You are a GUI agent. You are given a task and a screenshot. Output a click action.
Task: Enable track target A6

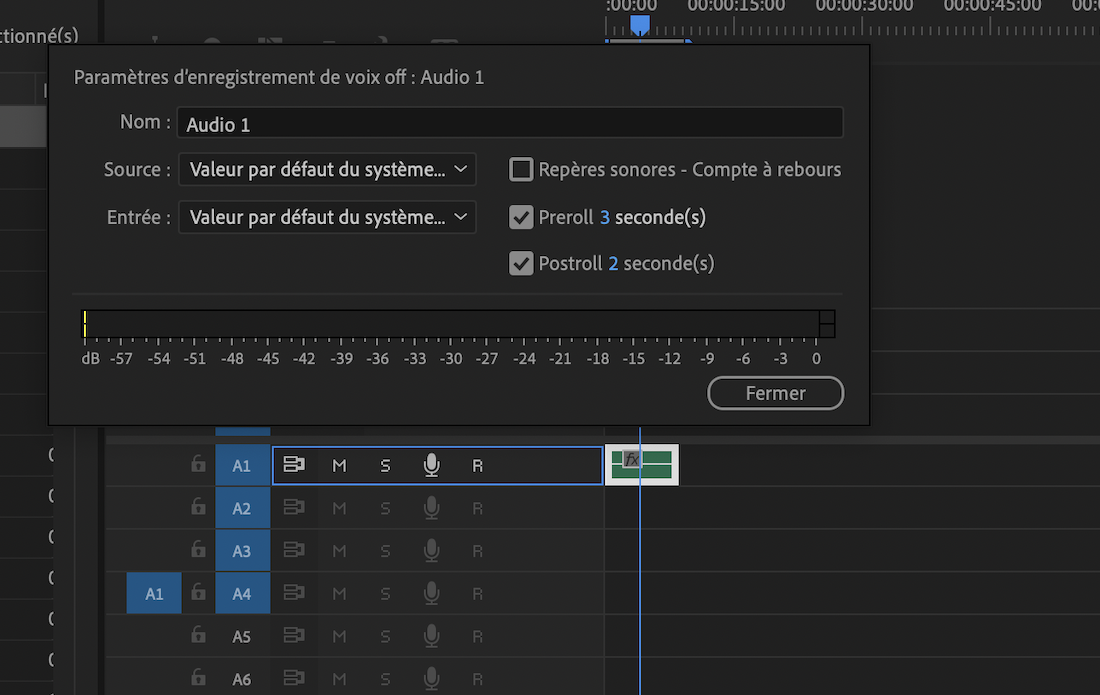pos(242,679)
